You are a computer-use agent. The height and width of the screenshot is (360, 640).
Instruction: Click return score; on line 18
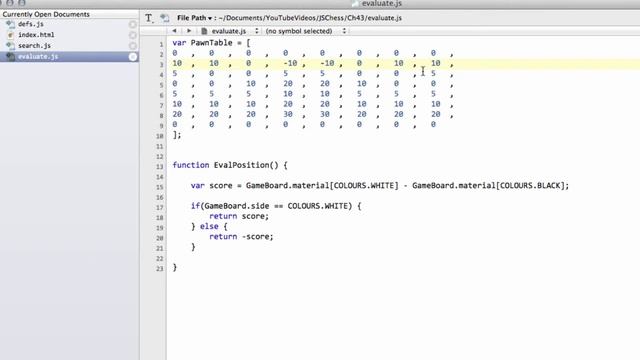(x=239, y=216)
